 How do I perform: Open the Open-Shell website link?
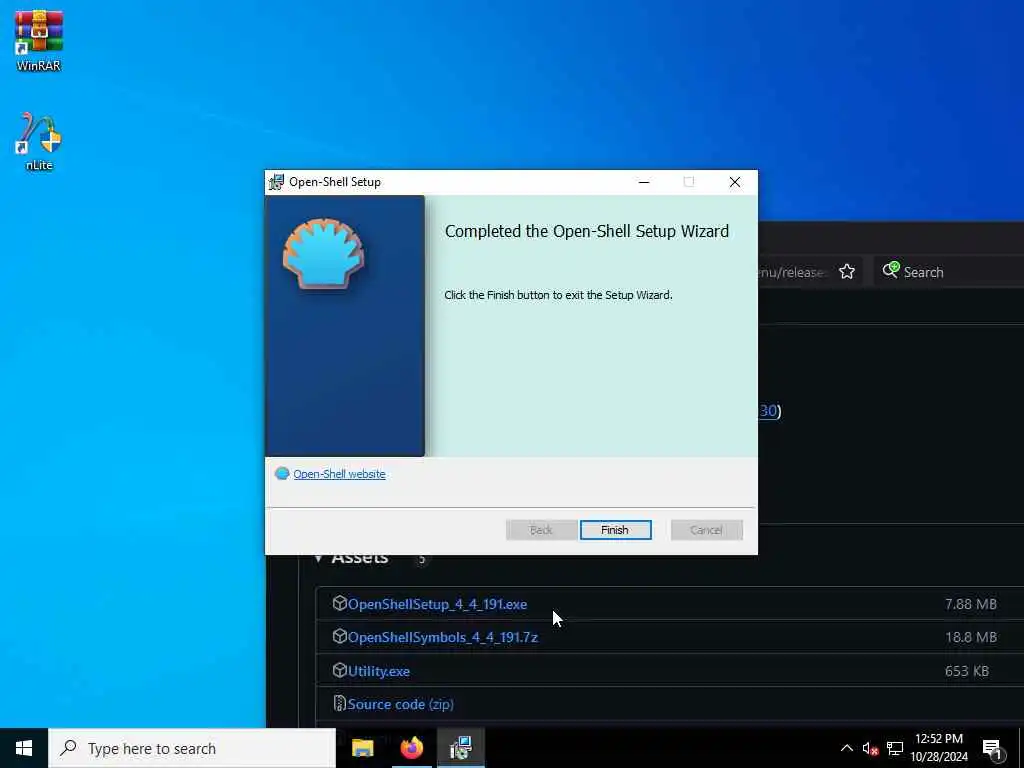pos(339,474)
